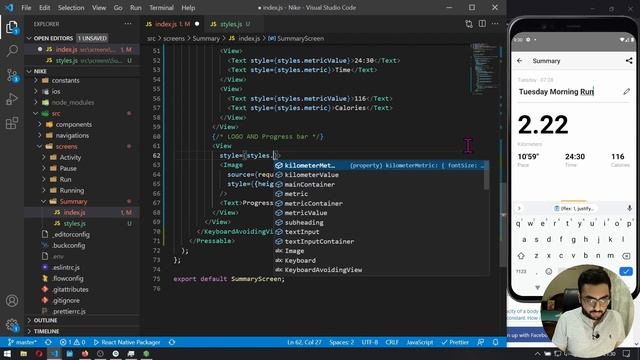Tap the share icon in phone Summary screen
This screenshot has height=360, width=640.
(x=629, y=61)
